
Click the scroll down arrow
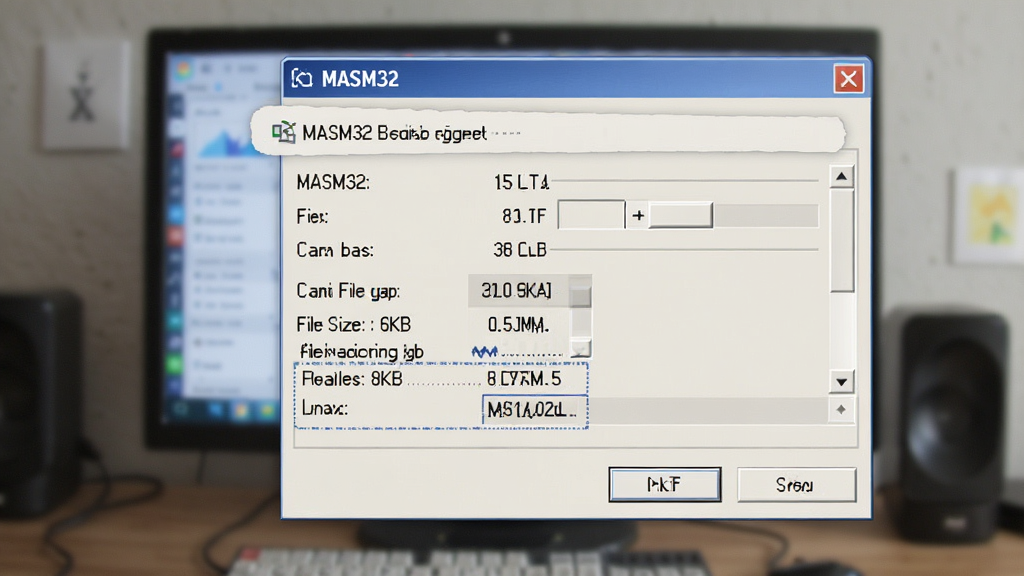(841, 381)
